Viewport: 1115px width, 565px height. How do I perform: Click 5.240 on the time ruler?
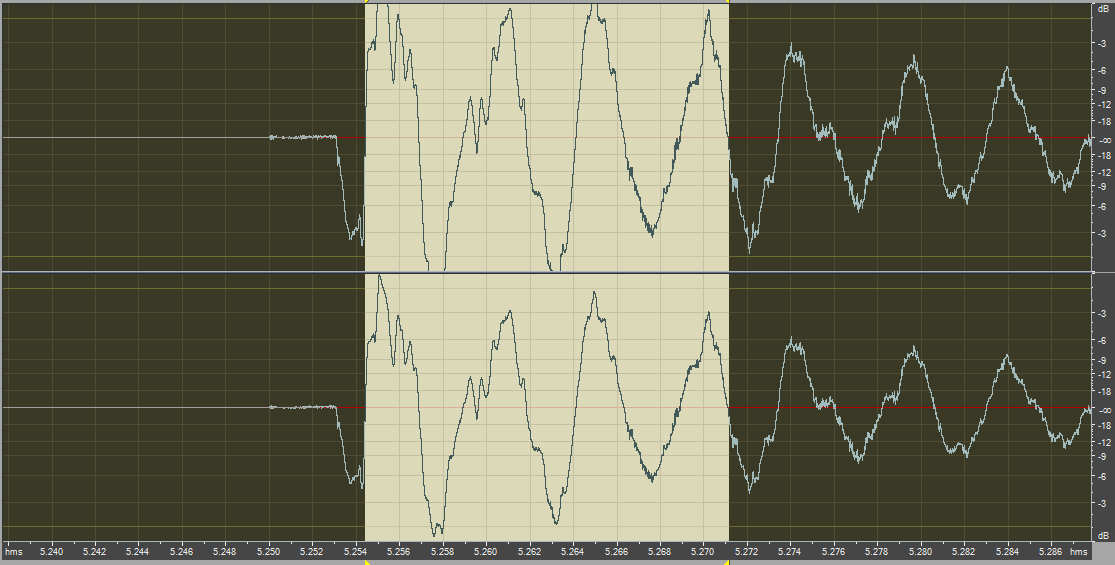(51, 551)
